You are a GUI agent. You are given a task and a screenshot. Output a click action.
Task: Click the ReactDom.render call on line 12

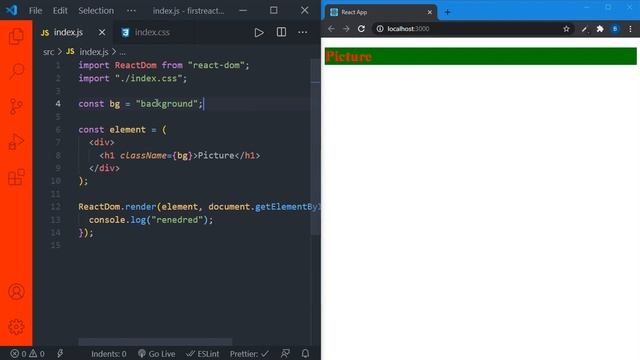point(117,207)
